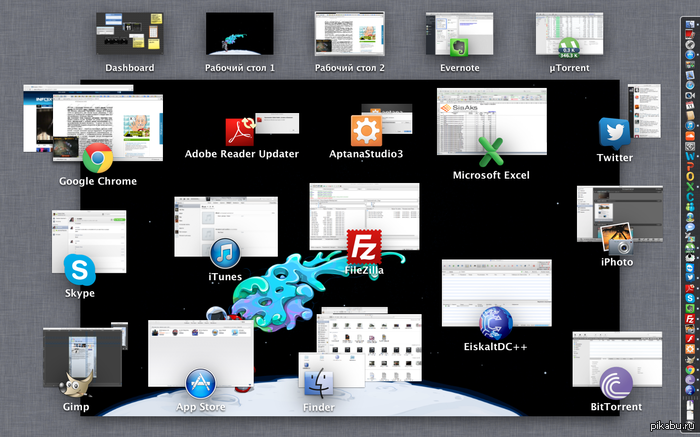Select the Finder face icon
700x437 pixels.
coord(318,384)
